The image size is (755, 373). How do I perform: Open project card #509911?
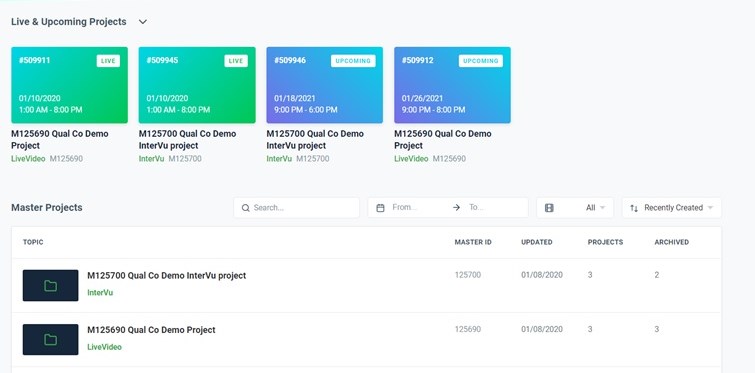69,85
